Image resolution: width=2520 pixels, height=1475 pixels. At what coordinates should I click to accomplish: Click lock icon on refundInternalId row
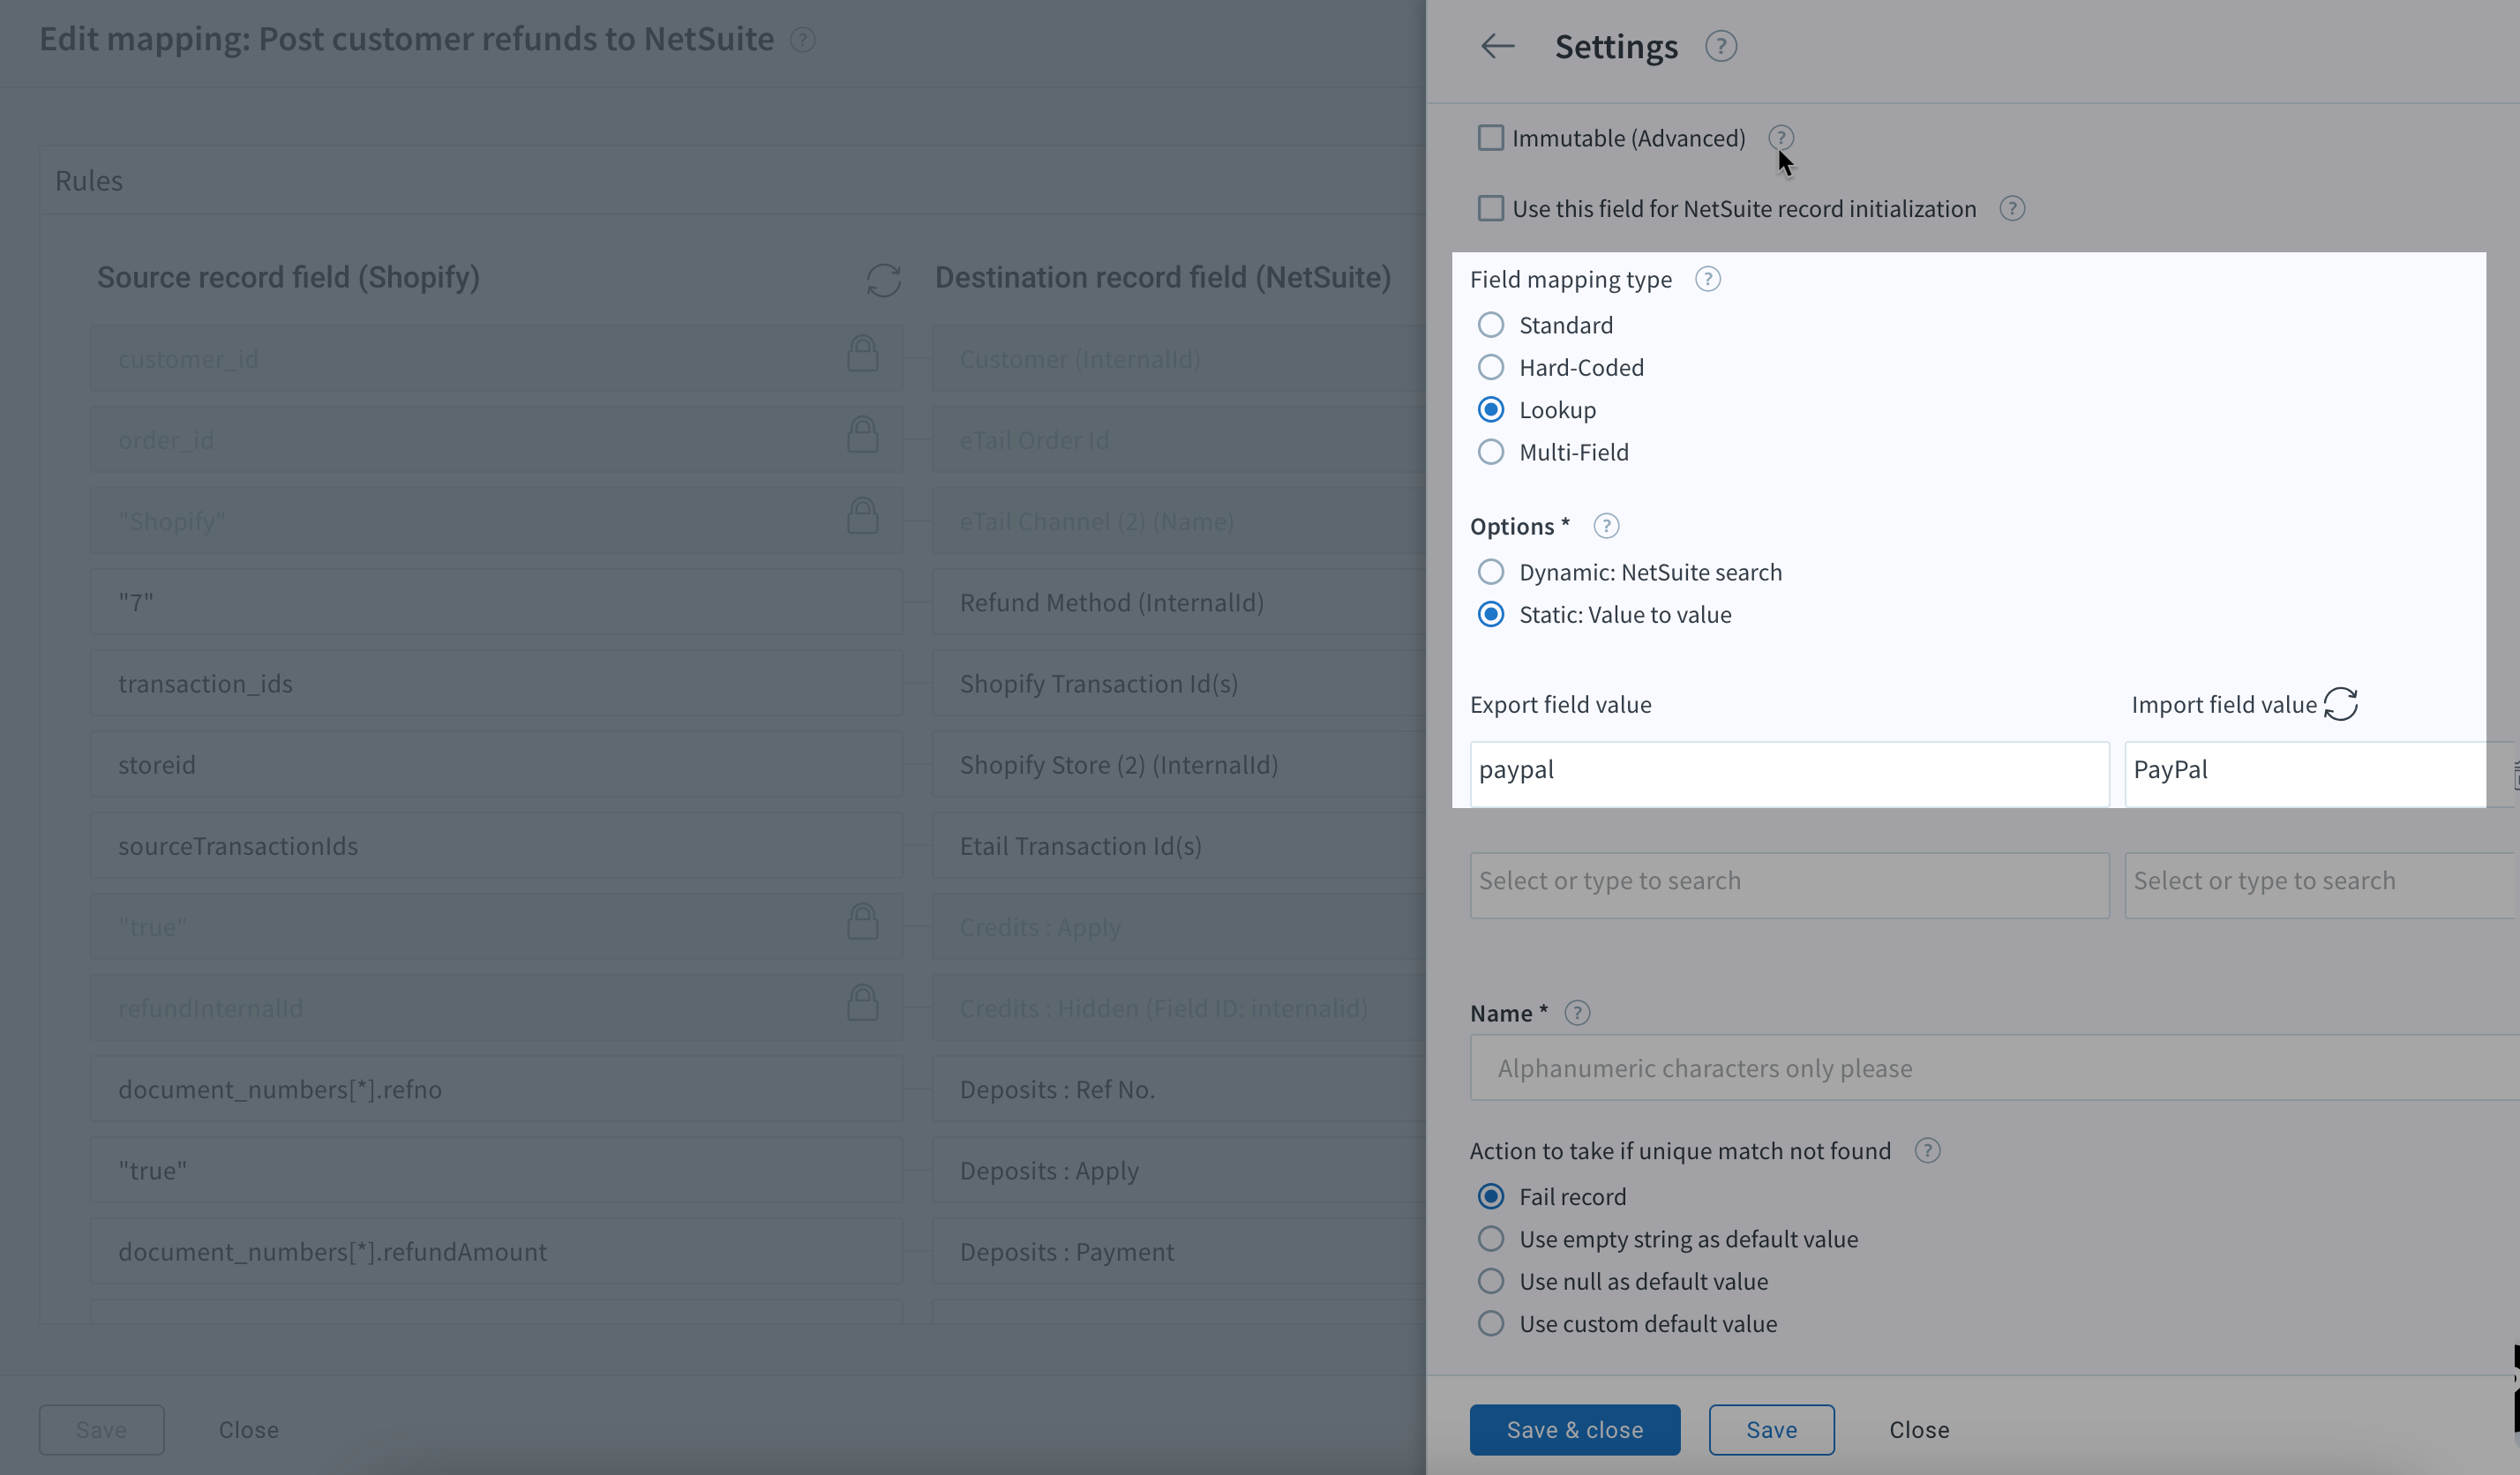(x=862, y=1003)
